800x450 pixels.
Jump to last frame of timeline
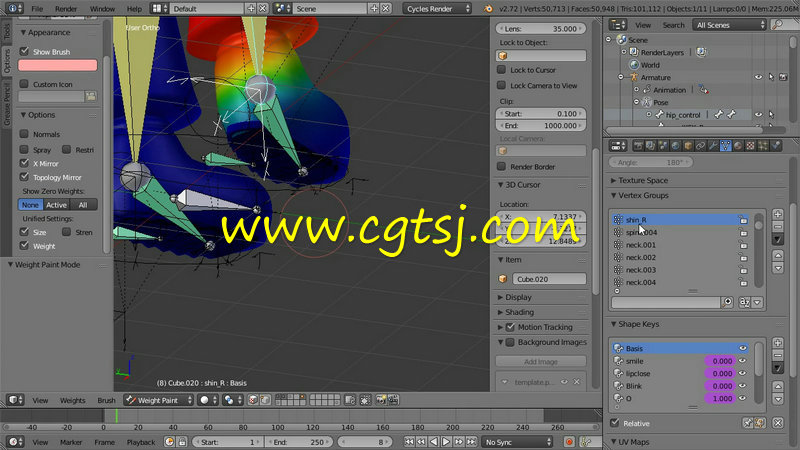coord(471,442)
